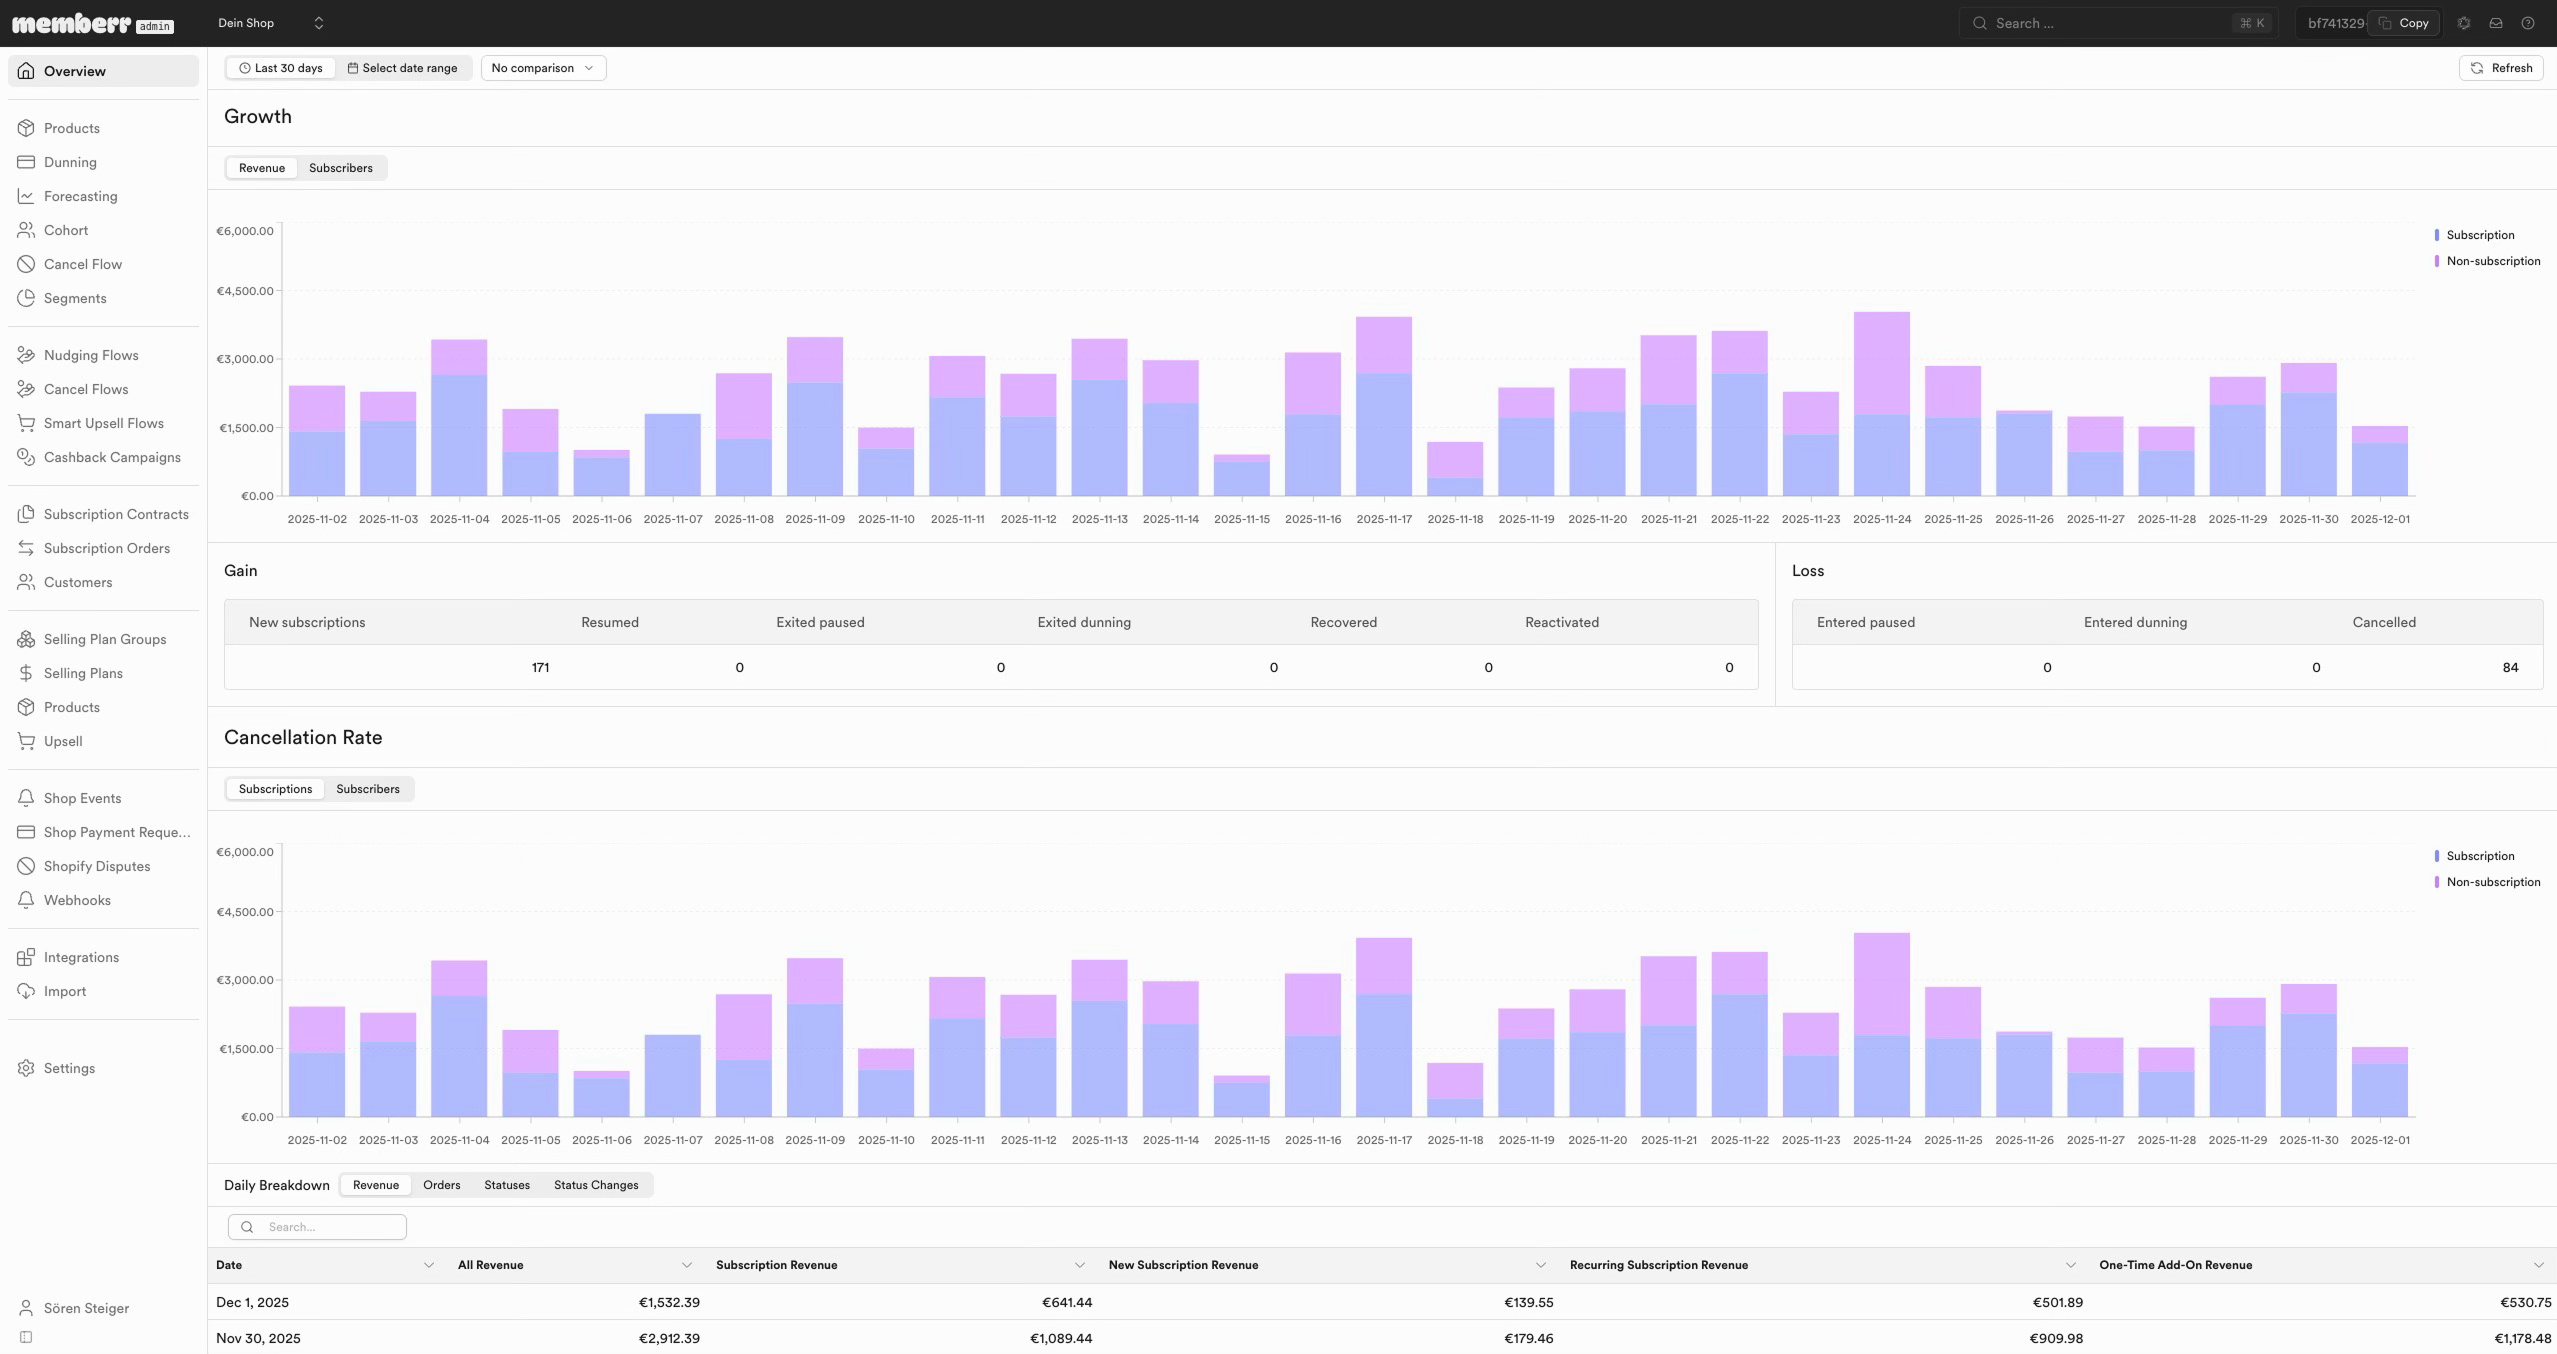Select the Orders tab in Daily Breakdown
The height and width of the screenshot is (1354, 2557).
pyautogui.click(x=441, y=1185)
